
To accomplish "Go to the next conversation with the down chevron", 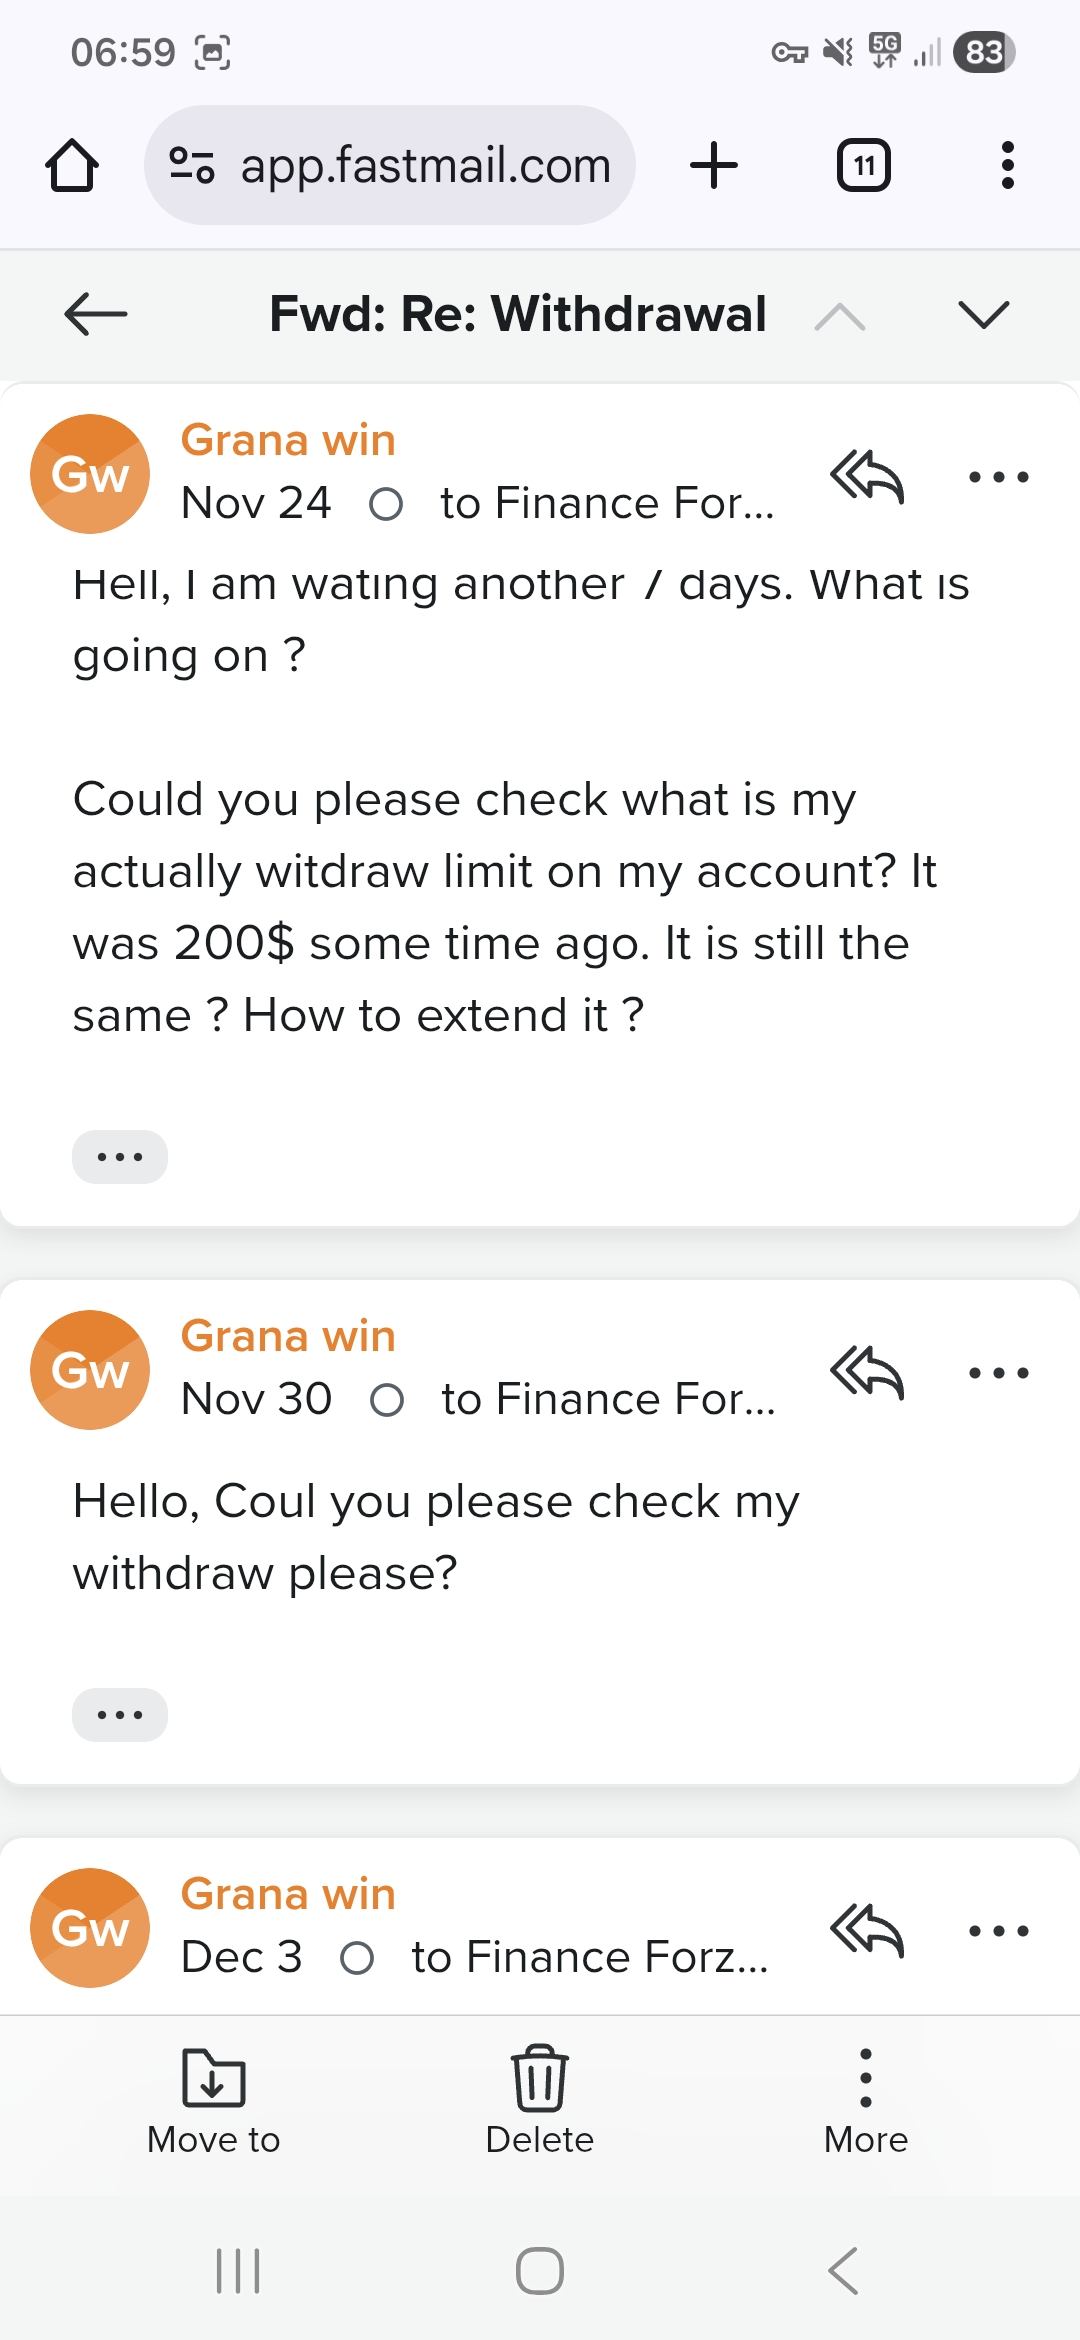I will tap(983, 315).
